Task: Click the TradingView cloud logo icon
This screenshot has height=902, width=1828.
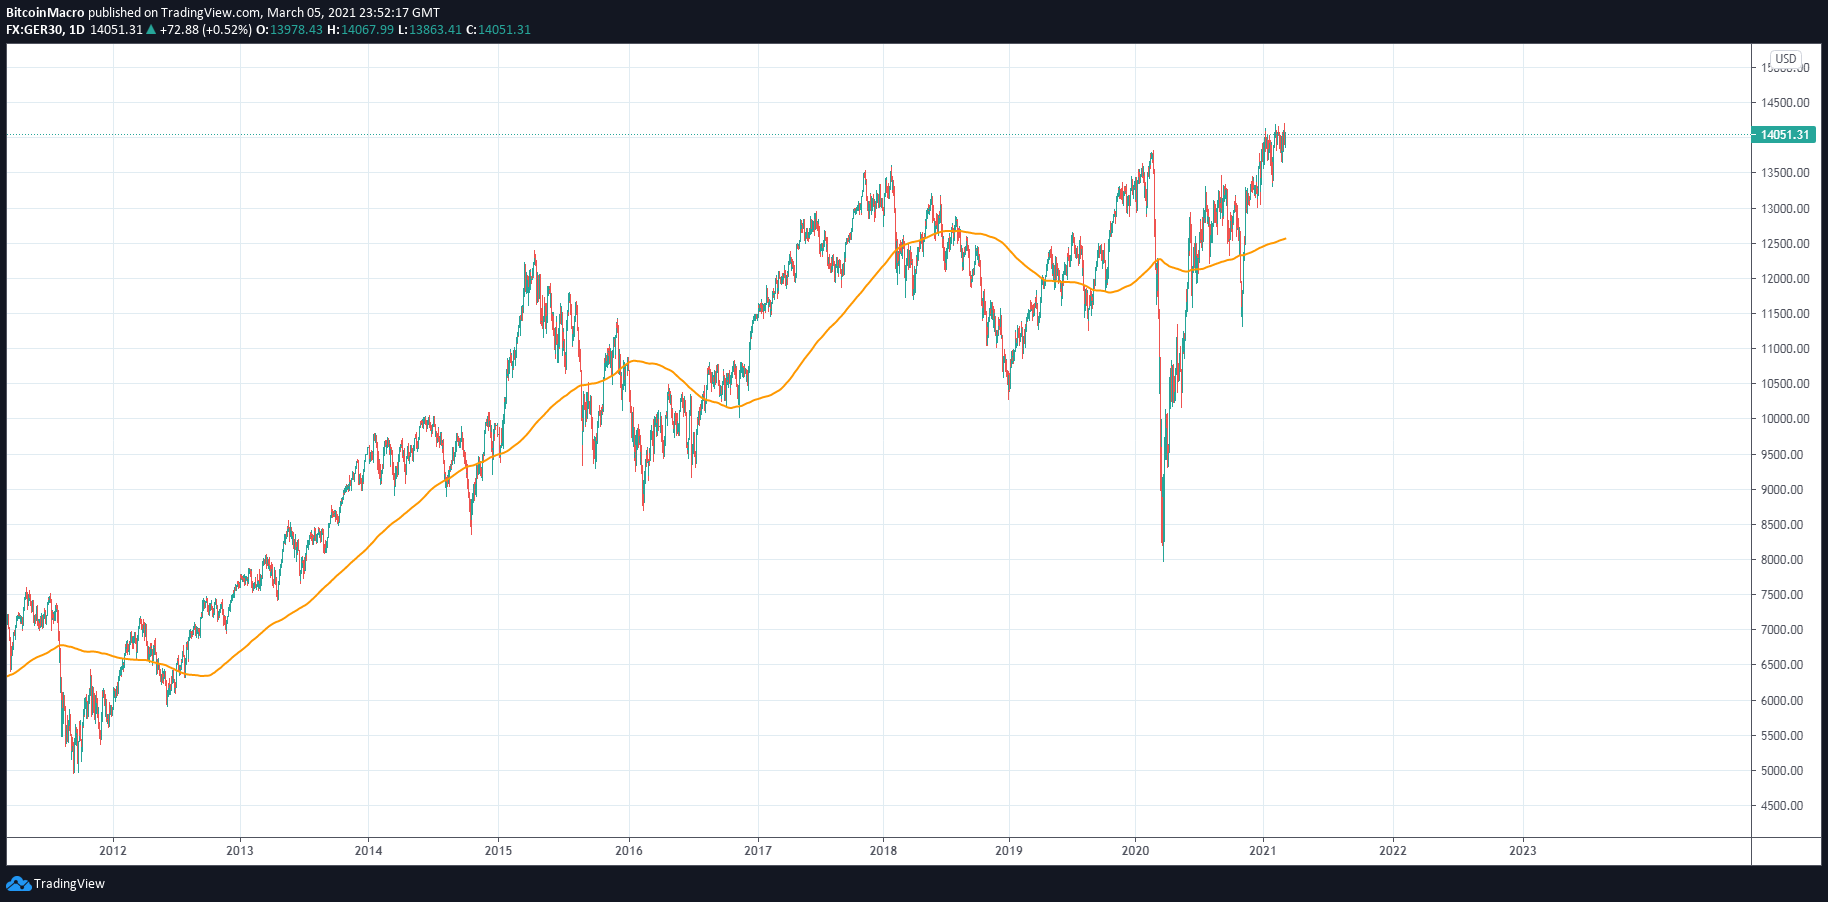Action: point(18,883)
